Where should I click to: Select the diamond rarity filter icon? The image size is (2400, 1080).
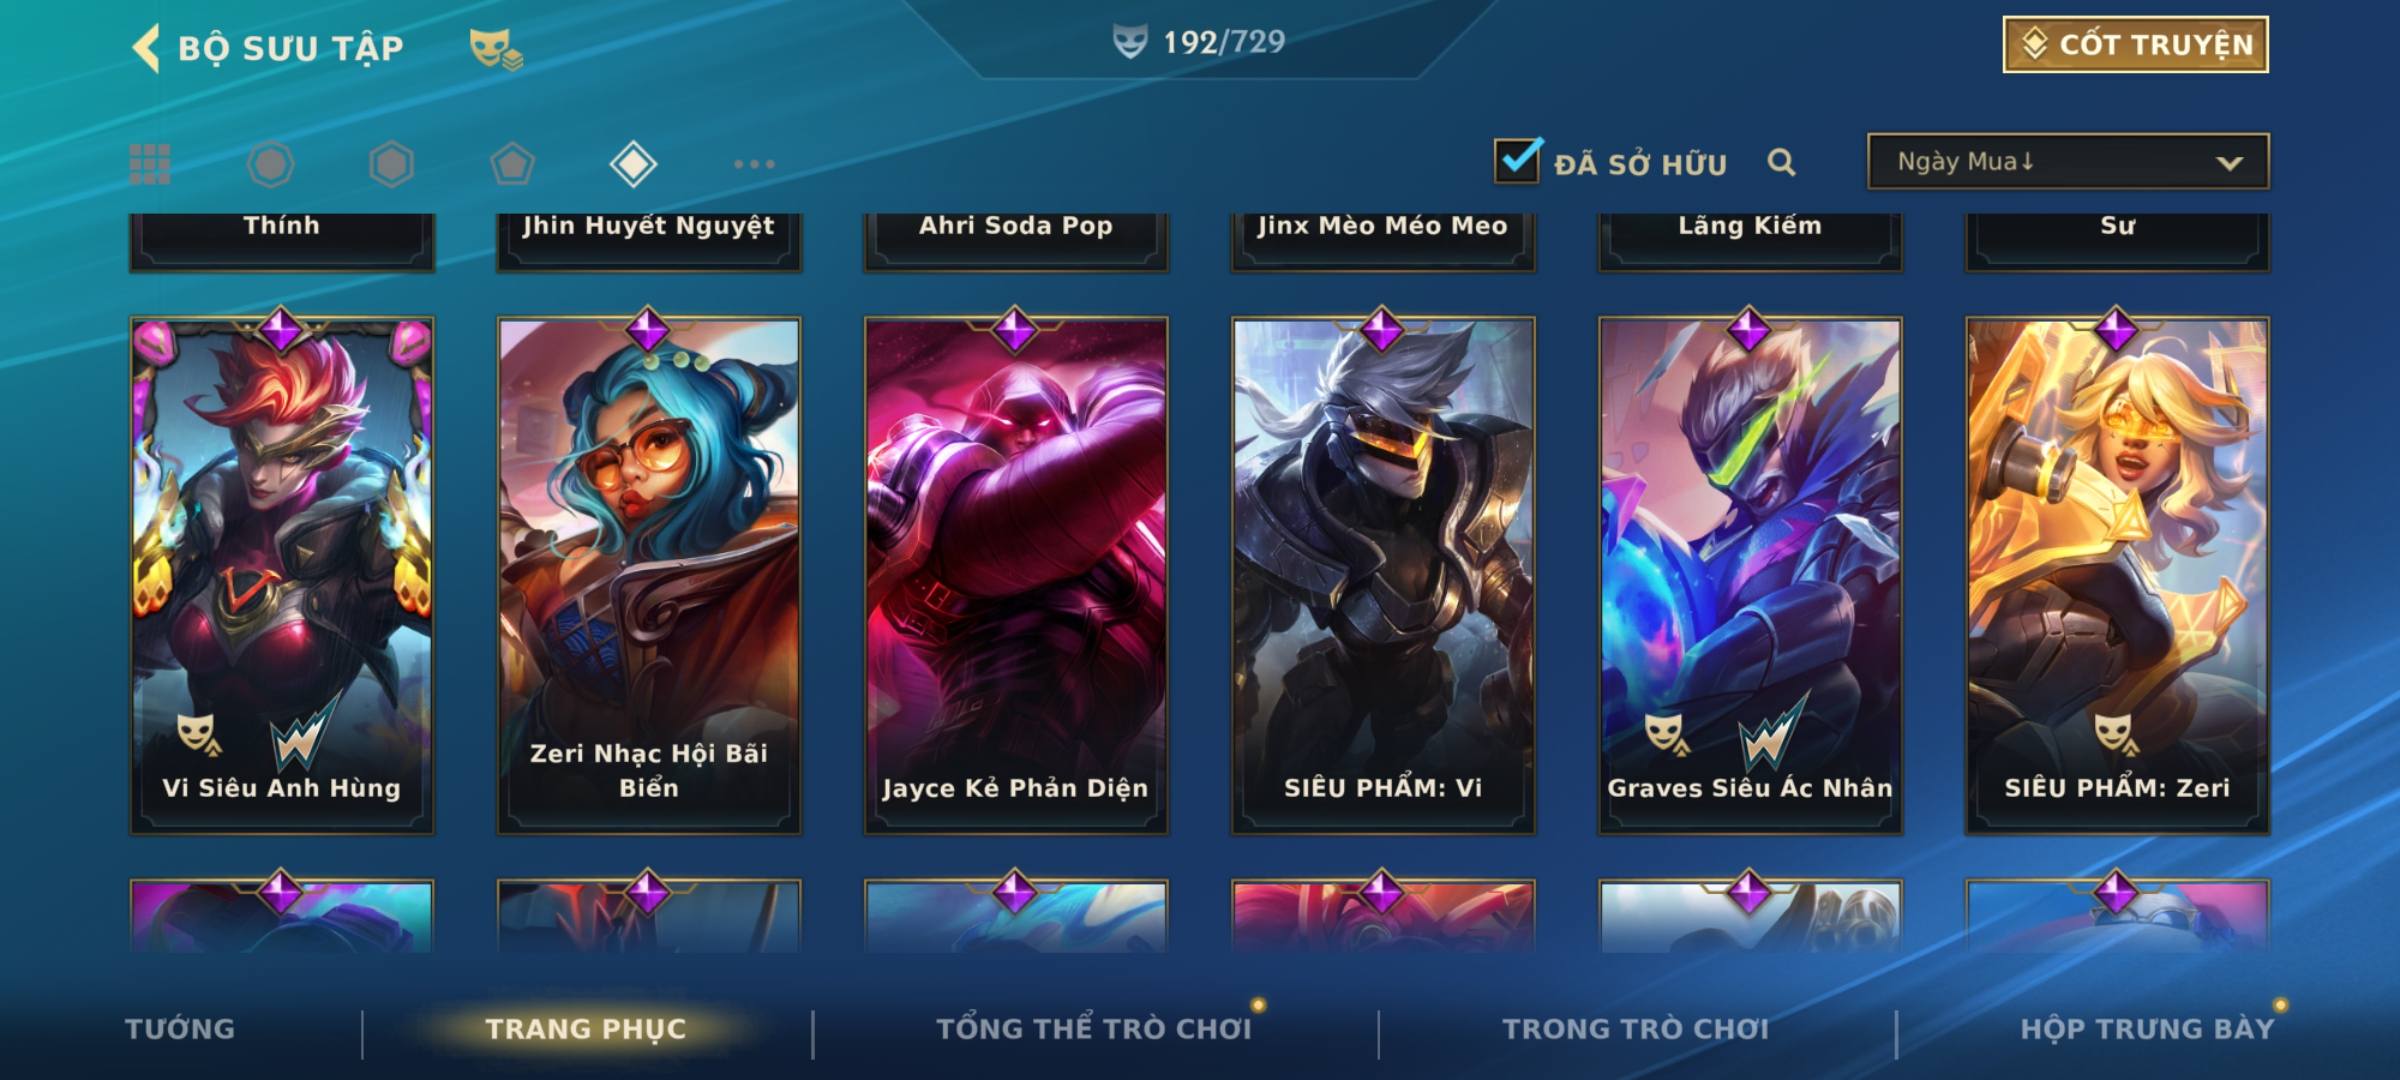pyautogui.click(x=633, y=164)
